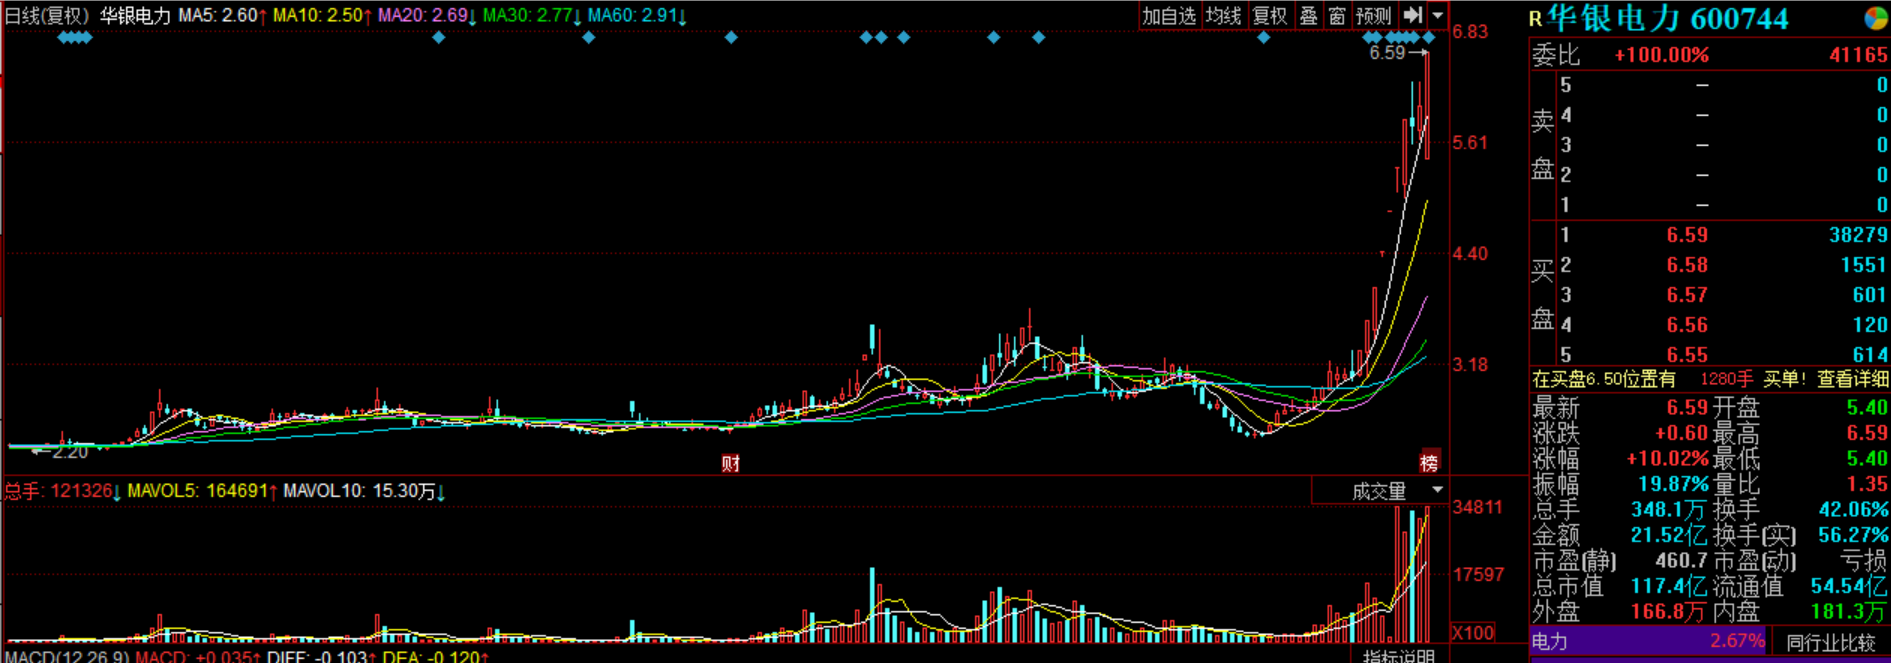Screen dimensions: 1891x663
Task: Click the 内盘 181.3万 value
Action: 1850,611
